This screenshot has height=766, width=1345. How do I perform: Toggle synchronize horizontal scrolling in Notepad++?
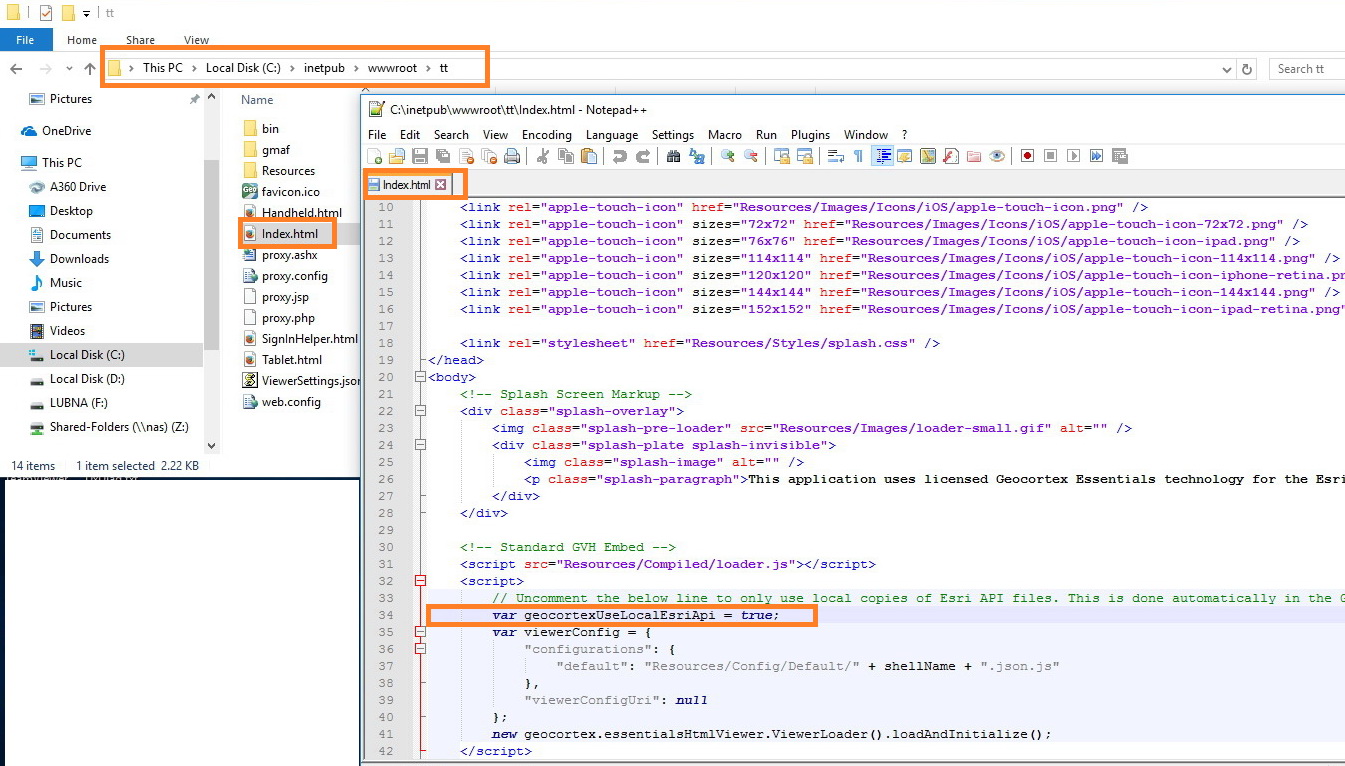point(805,156)
